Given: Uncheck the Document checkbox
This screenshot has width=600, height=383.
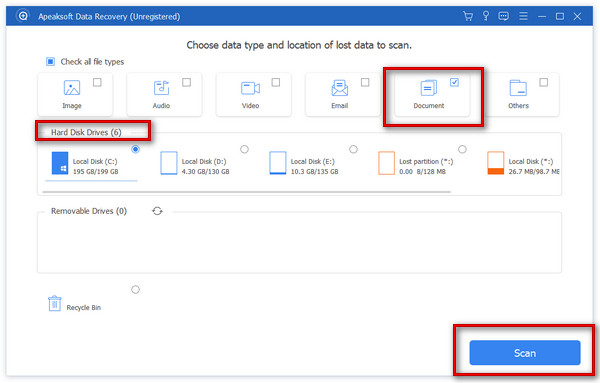Looking at the screenshot, I should point(454,82).
